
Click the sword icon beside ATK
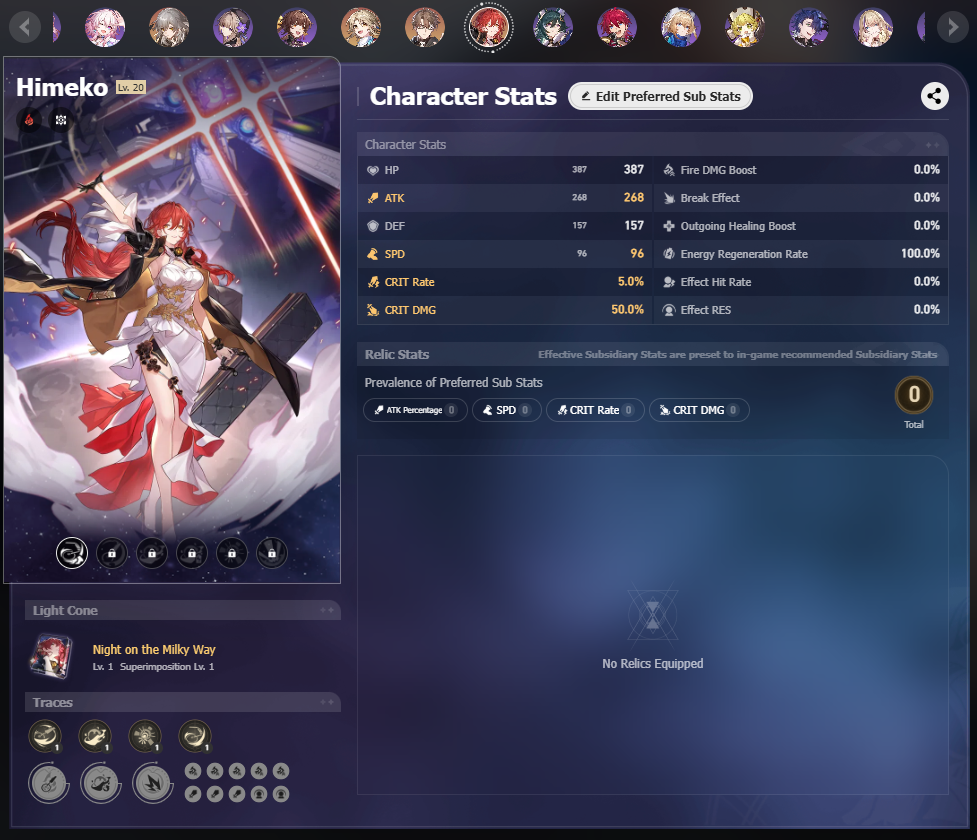click(x=373, y=198)
